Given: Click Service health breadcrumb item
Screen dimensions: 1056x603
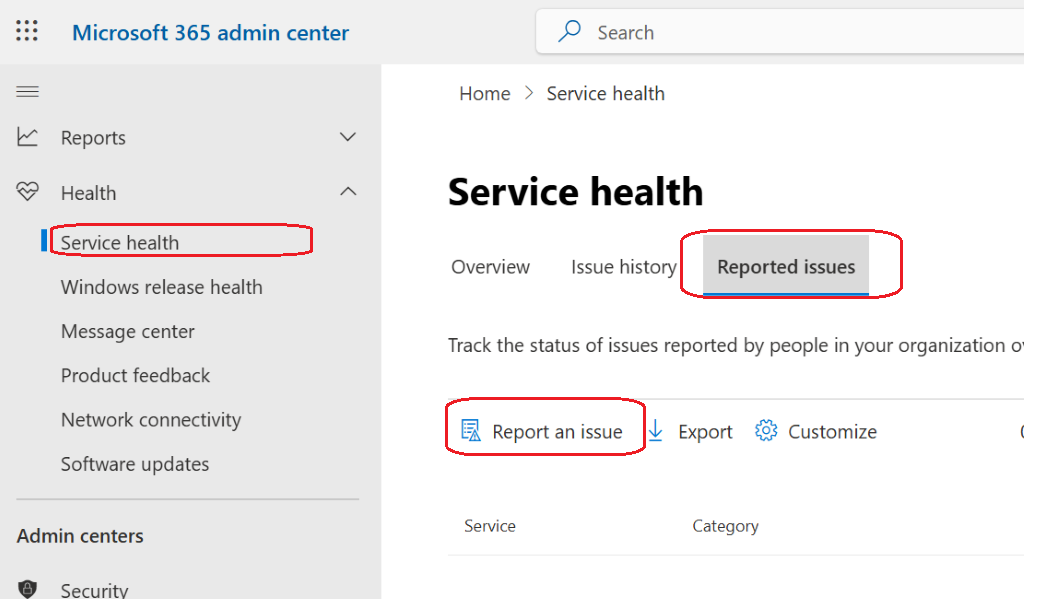Looking at the screenshot, I should (x=605, y=94).
